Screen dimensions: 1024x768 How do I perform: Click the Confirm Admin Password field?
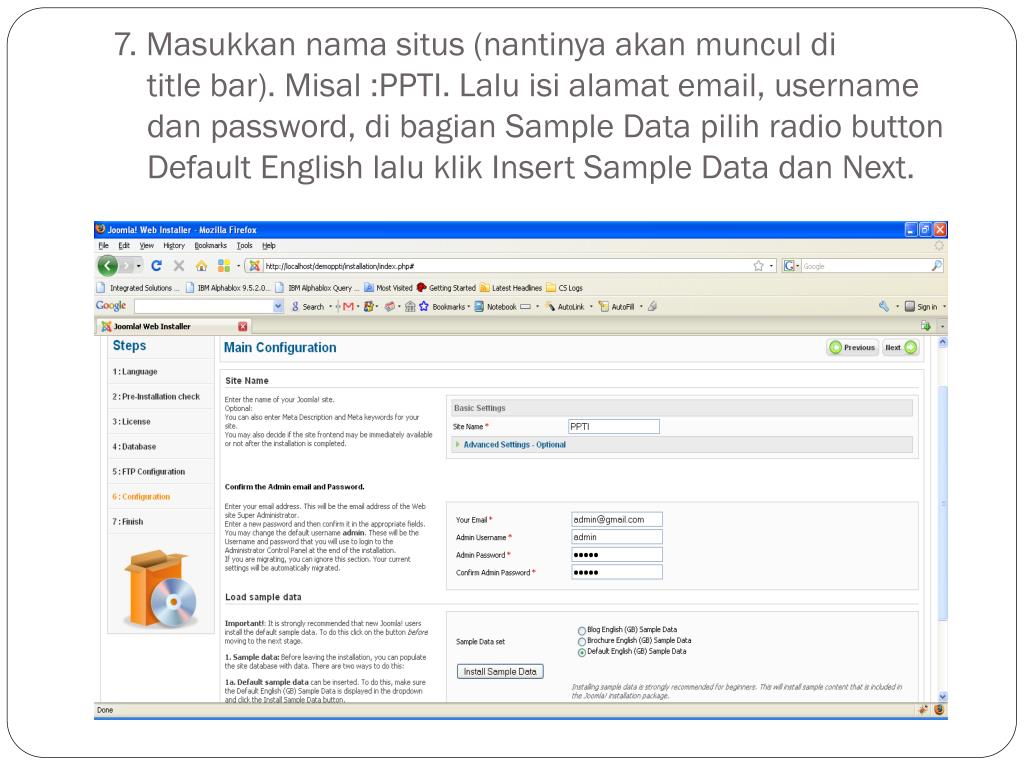(x=616, y=572)
